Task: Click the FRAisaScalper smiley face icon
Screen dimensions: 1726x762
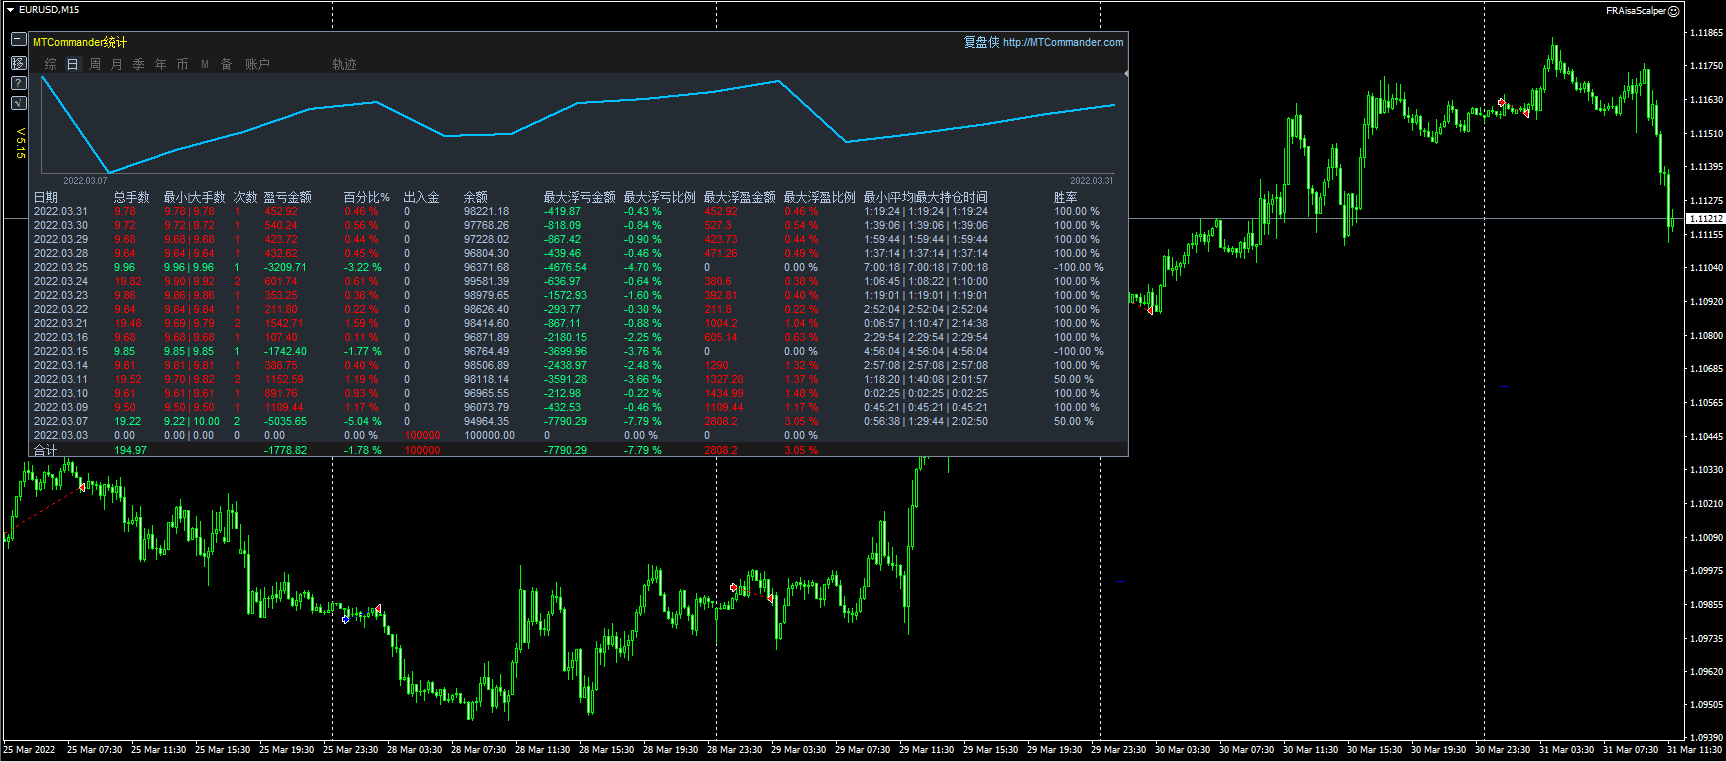Action: (x=1674, y=11)
